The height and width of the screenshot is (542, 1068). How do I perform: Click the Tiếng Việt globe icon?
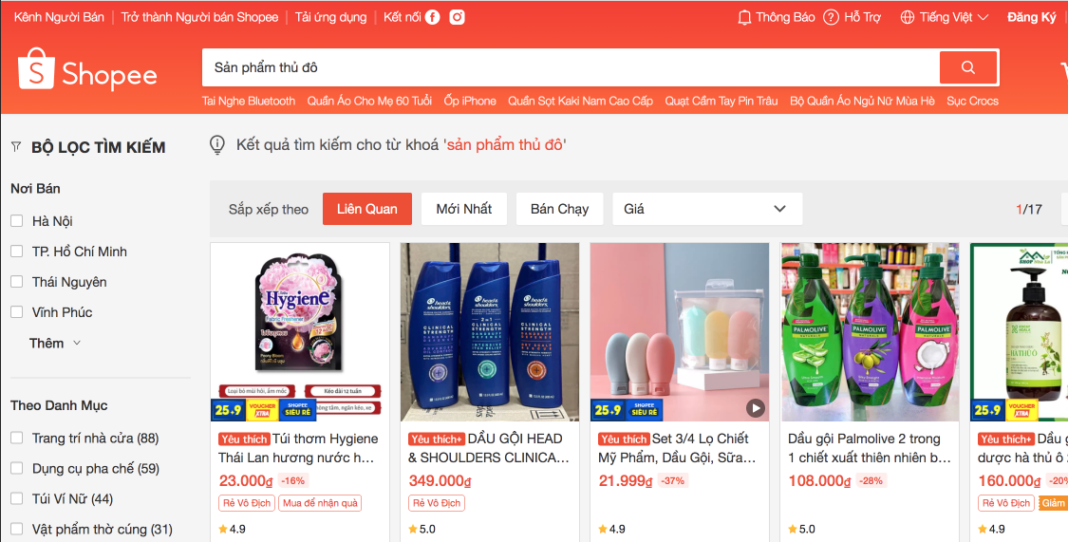pos(907,18)
